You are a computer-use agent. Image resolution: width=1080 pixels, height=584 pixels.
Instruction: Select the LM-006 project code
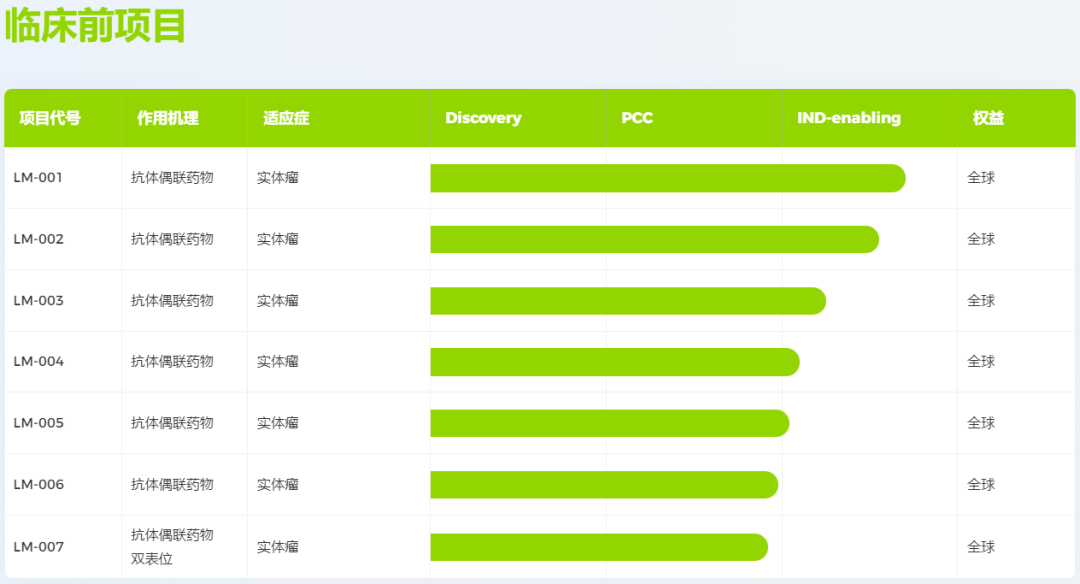click(38, 485)
